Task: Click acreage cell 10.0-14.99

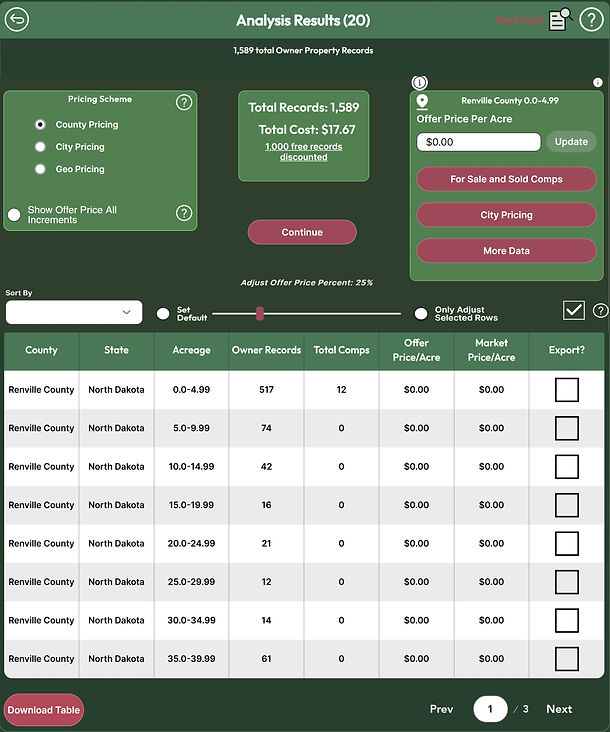Action: [x=191, y=467]
